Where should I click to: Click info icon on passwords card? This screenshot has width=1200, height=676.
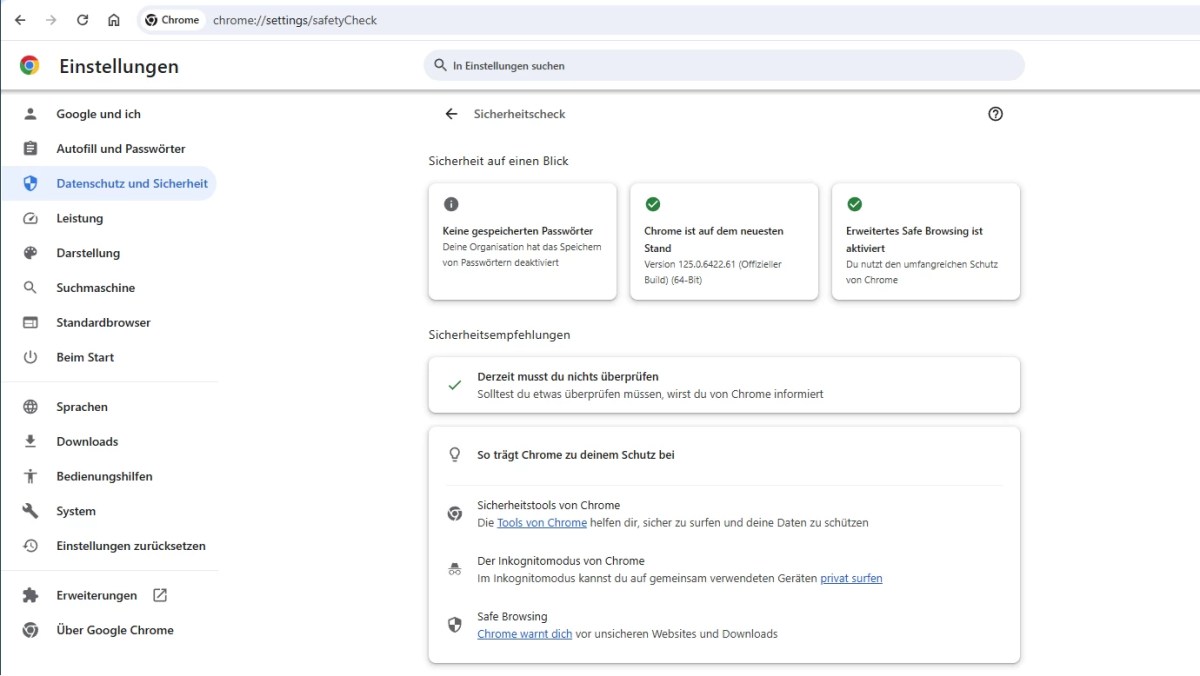click(451, 204)
